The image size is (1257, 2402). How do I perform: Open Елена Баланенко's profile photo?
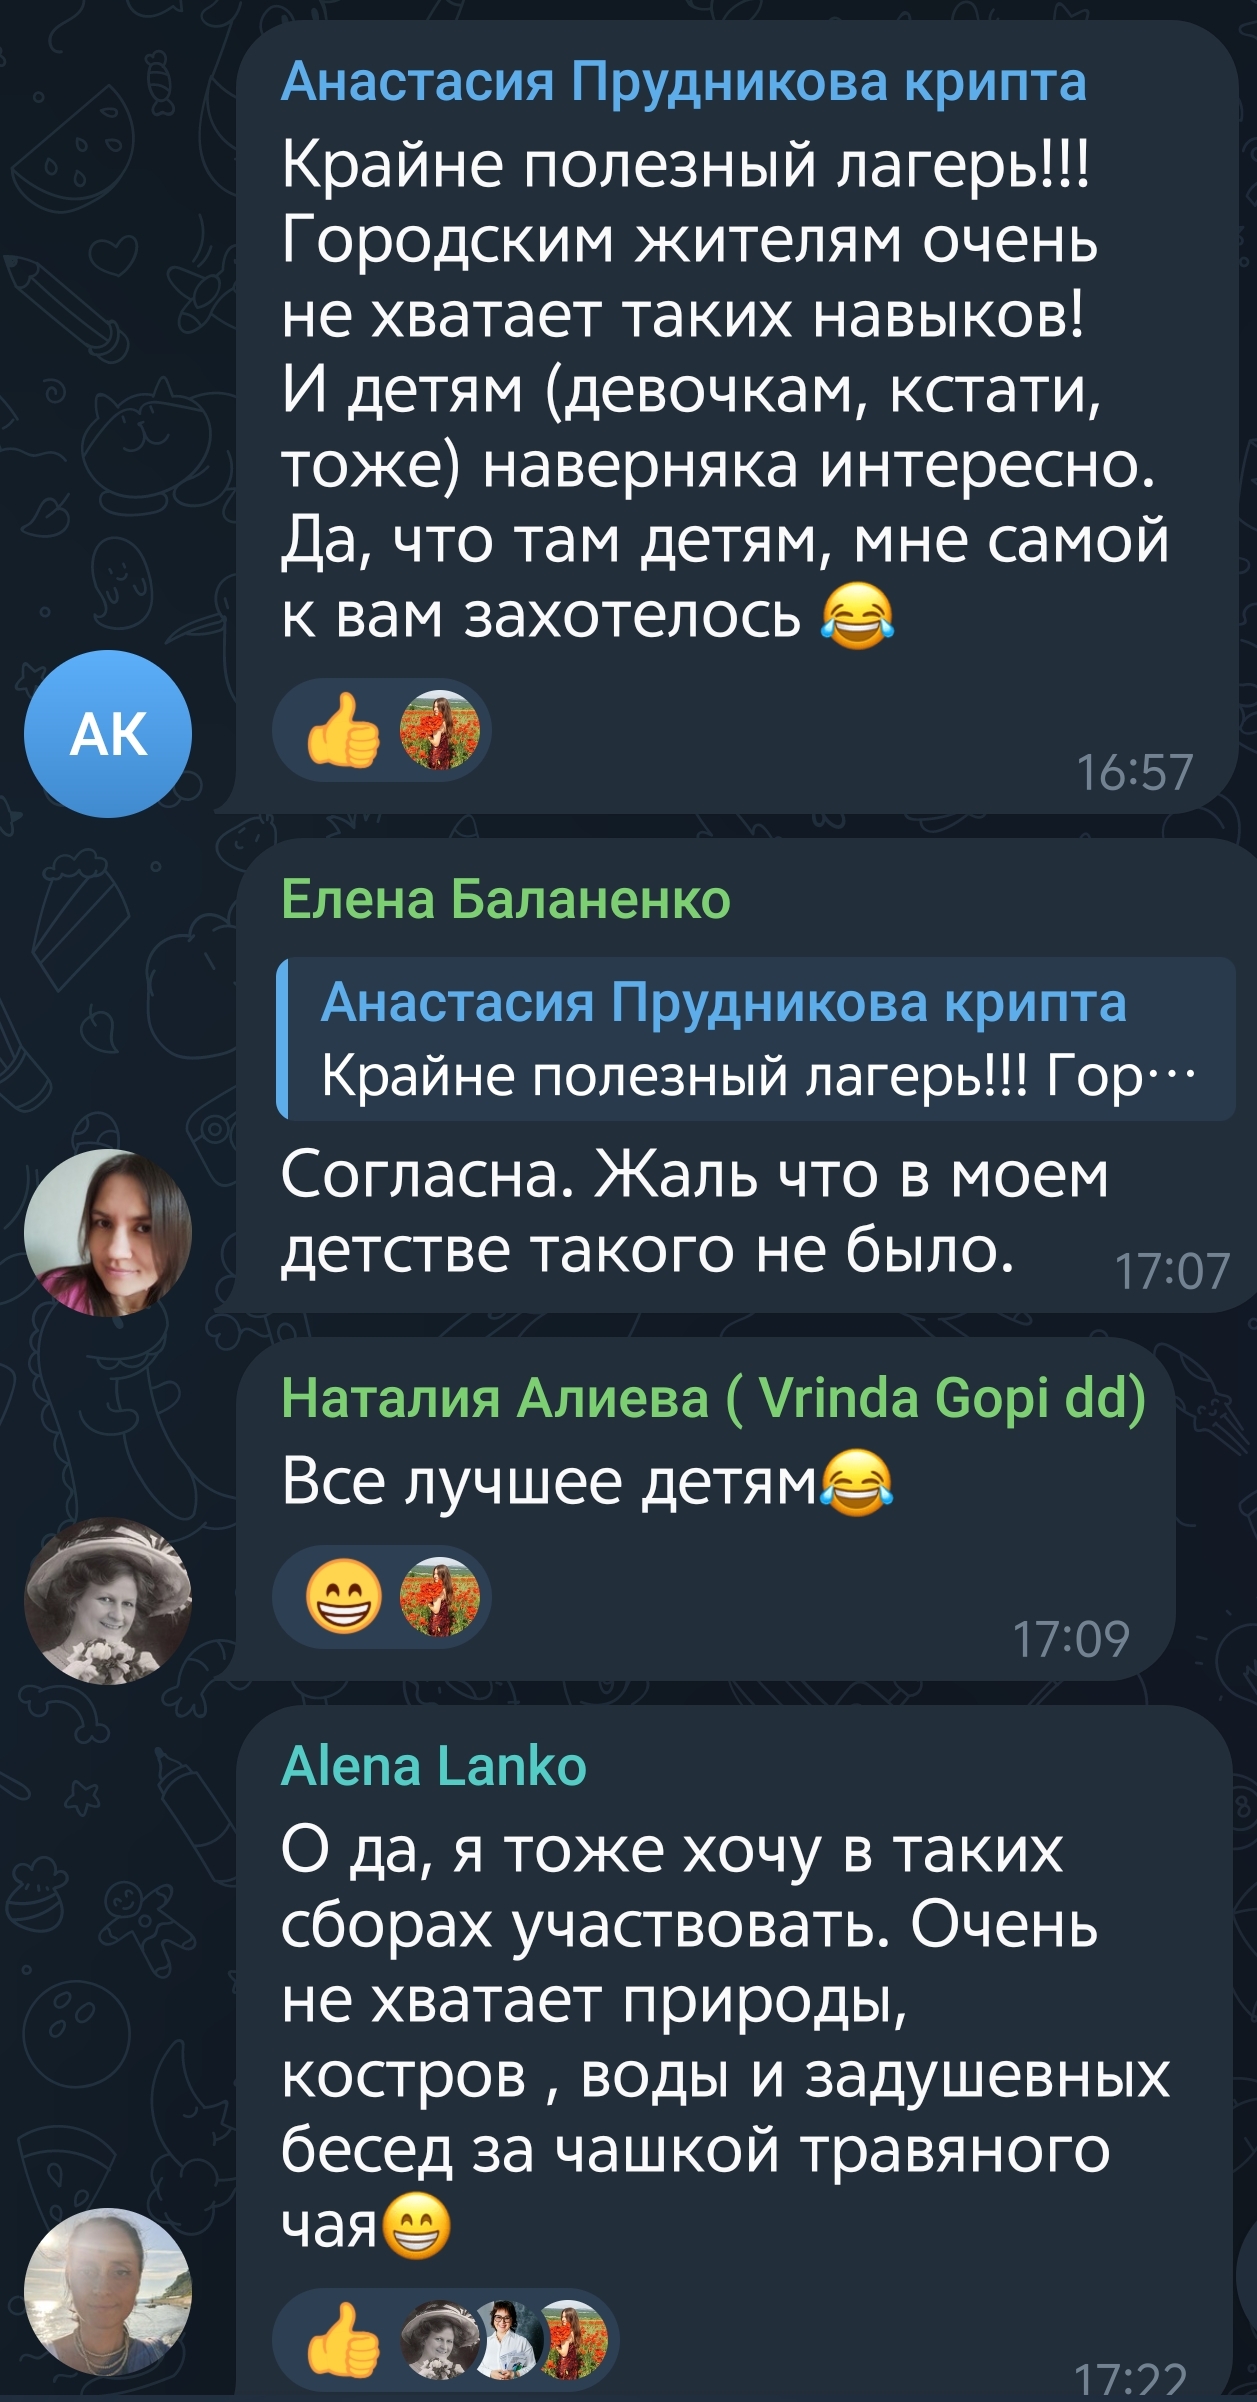click(108, 1233)
